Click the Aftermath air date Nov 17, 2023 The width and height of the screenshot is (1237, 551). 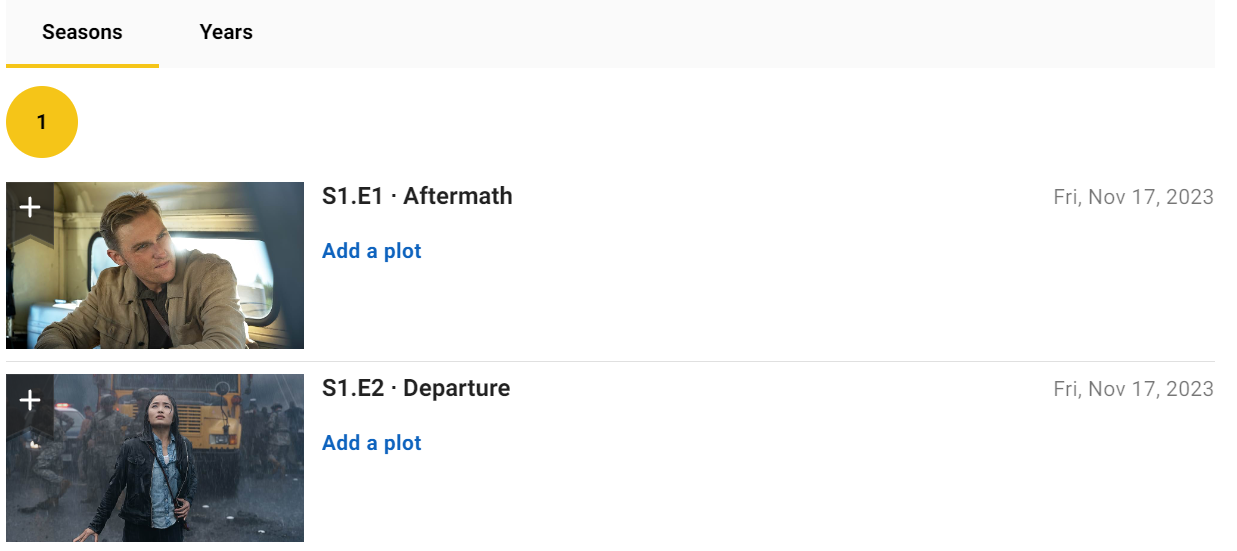tap(1133, 197)
